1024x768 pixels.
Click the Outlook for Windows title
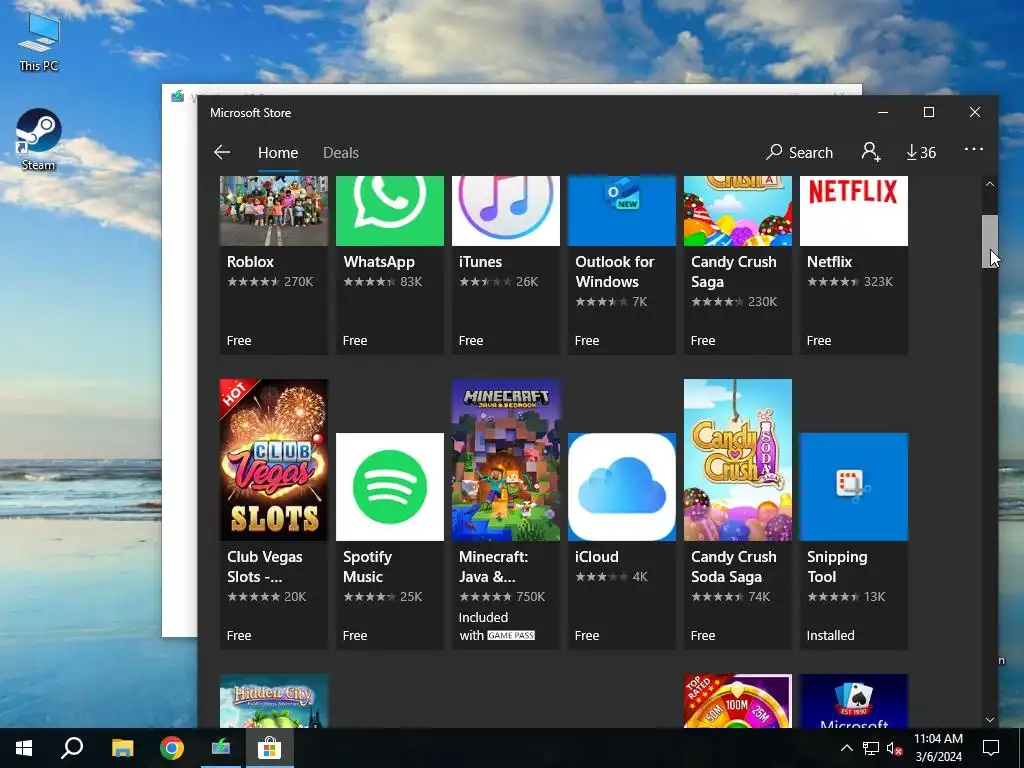click(615, 272)
